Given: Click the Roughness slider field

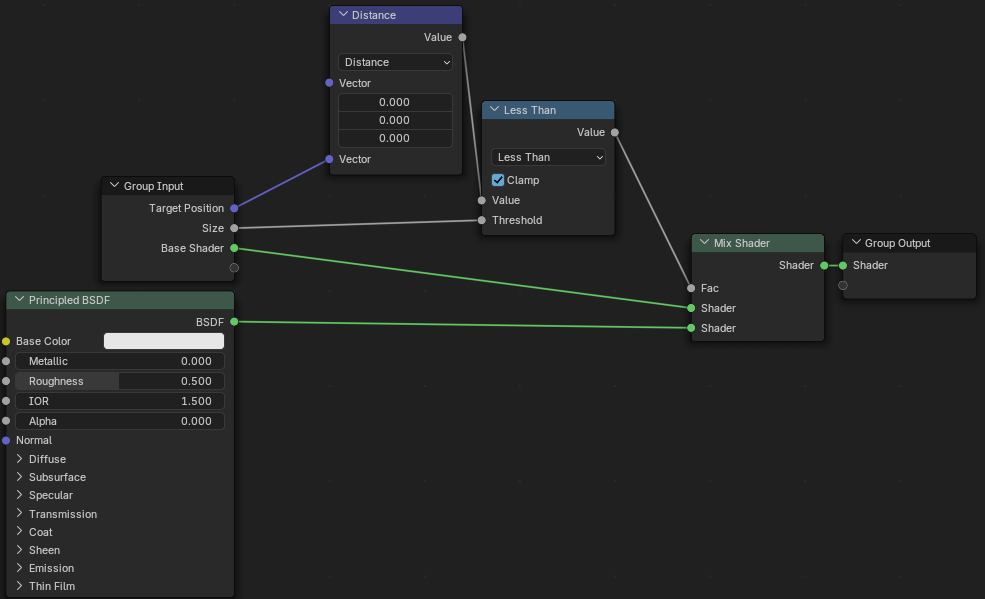Looking at the screenshot, I should point(120,381).
